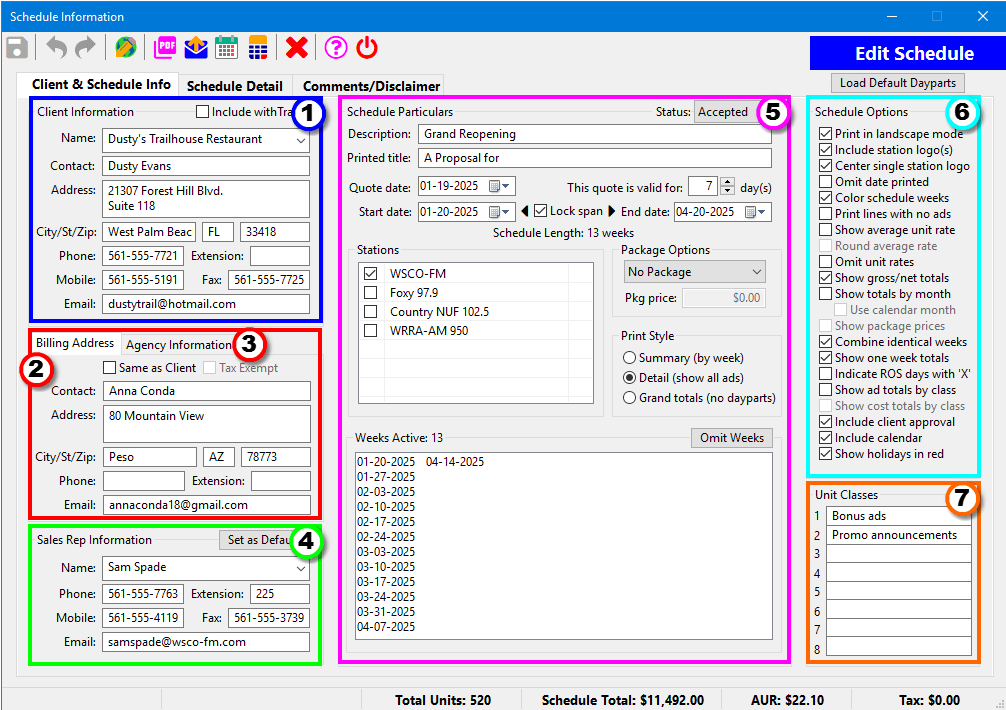Click Unit Class 1 Bonus ads field
1006x710 pixels.
pos(899,516)
